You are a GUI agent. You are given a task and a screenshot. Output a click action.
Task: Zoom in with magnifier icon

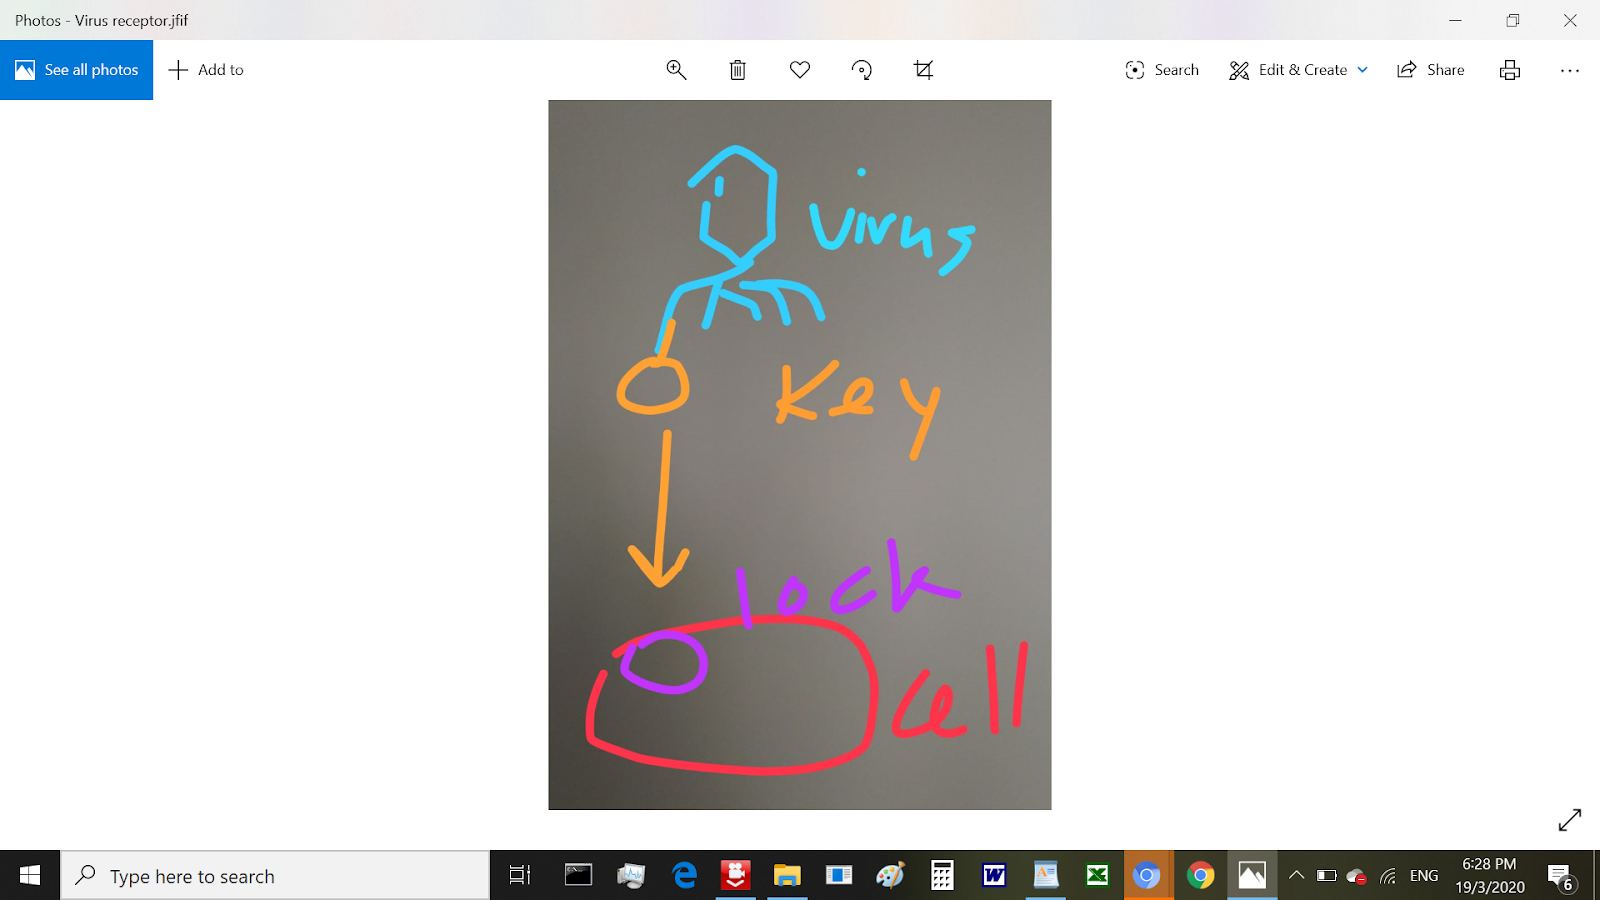676,70
